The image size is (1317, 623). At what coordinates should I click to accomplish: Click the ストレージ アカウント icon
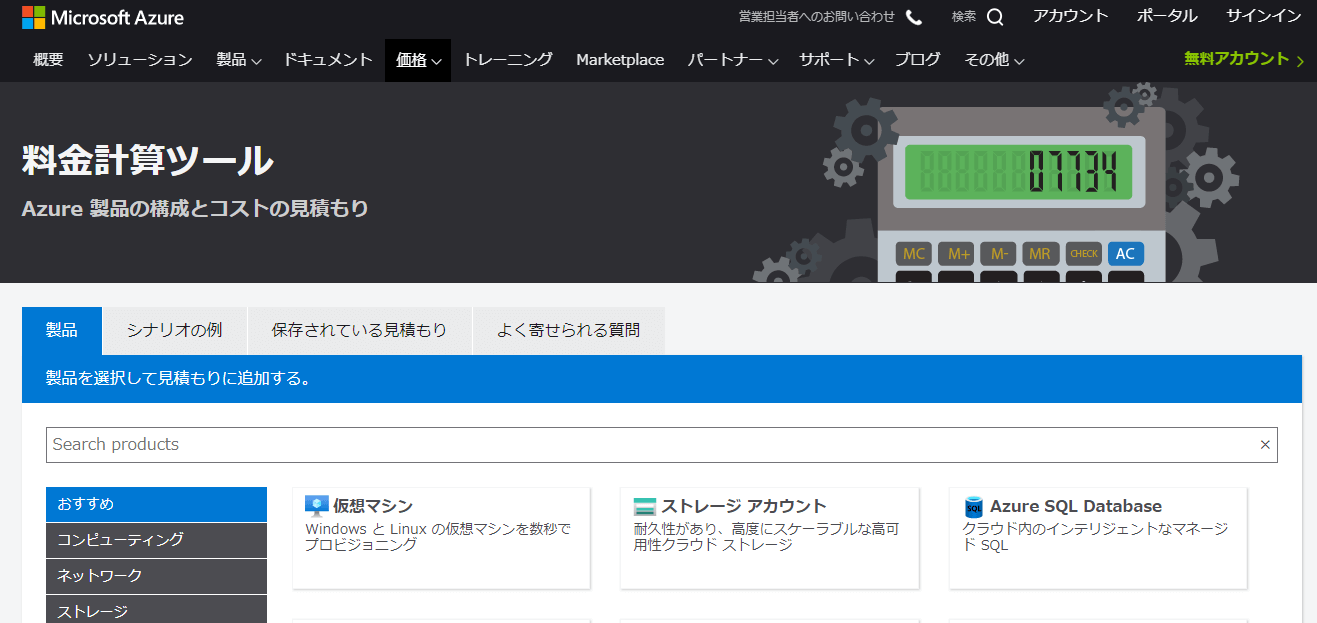point(645,506)
